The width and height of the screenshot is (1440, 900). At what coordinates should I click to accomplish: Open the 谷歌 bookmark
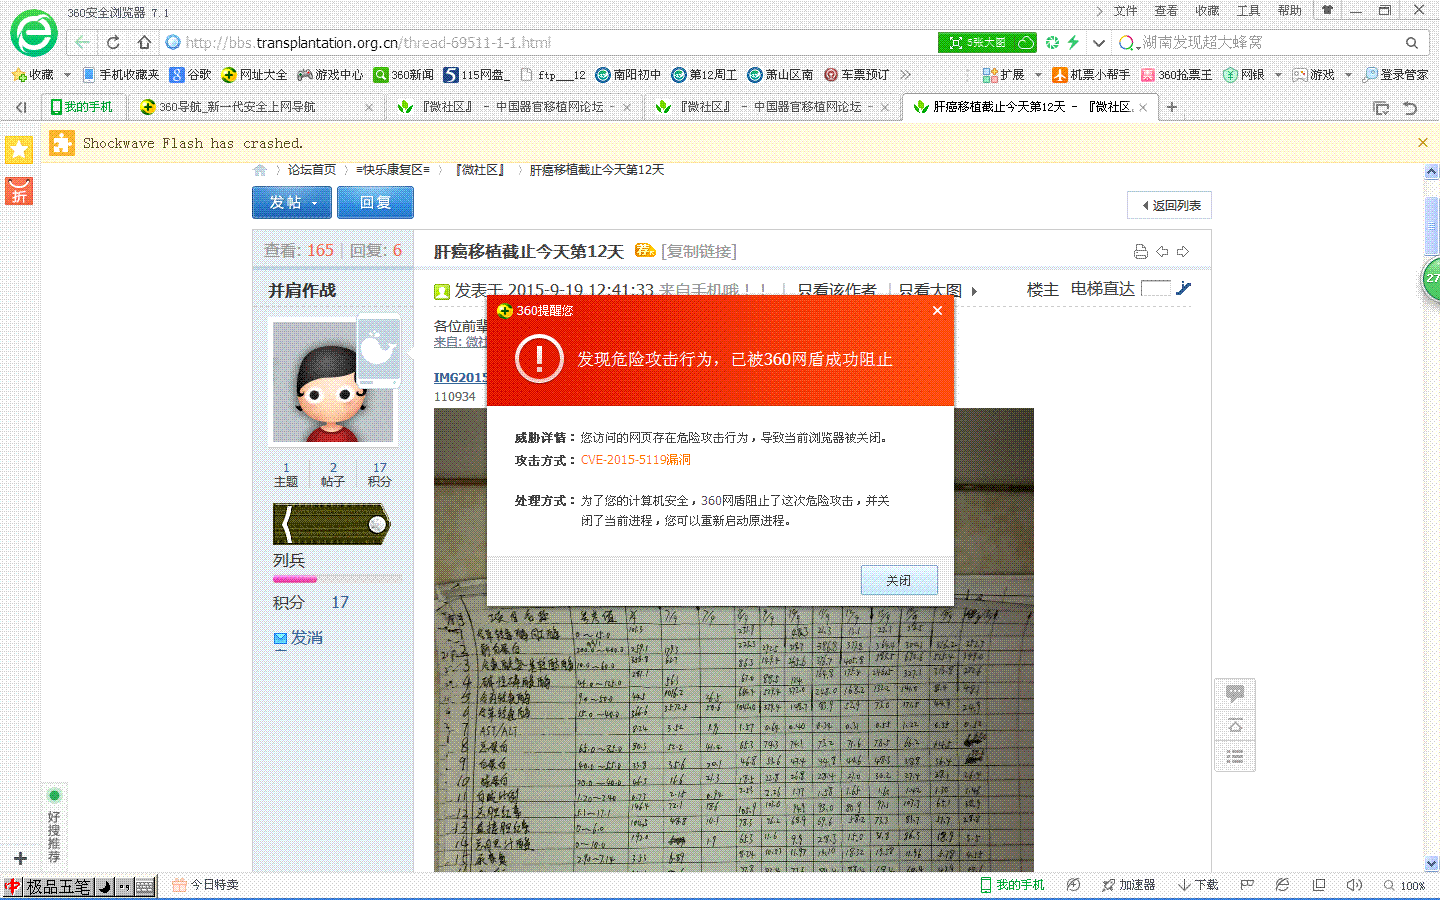[x=191, y=75]
